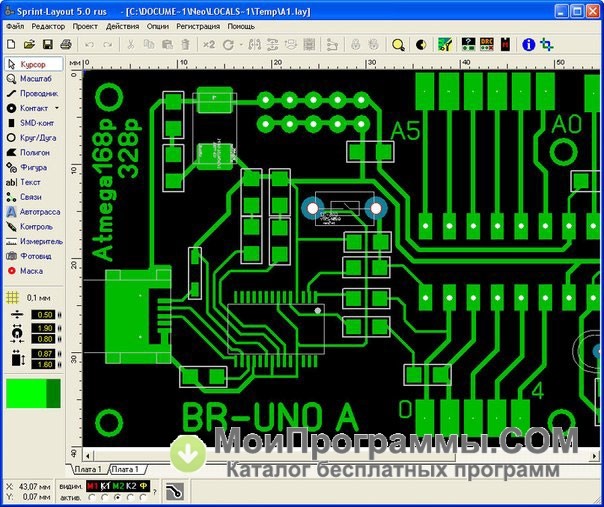Click the question-mark component panel icon
This screenshot has height=507, width=604.
(468, 44)
